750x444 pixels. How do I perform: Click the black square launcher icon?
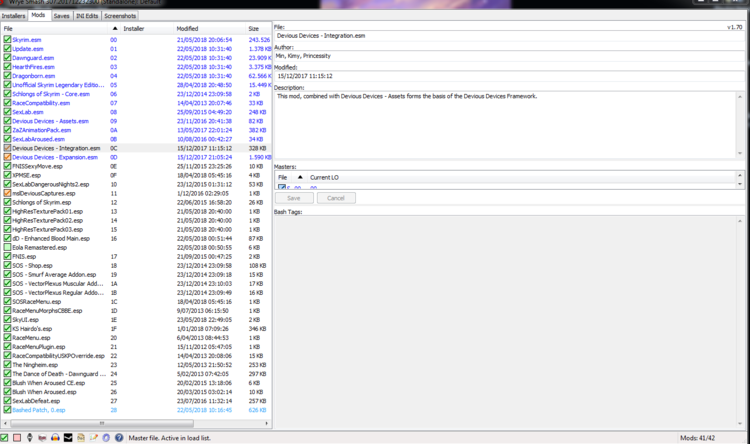click(x=68, y=438)
